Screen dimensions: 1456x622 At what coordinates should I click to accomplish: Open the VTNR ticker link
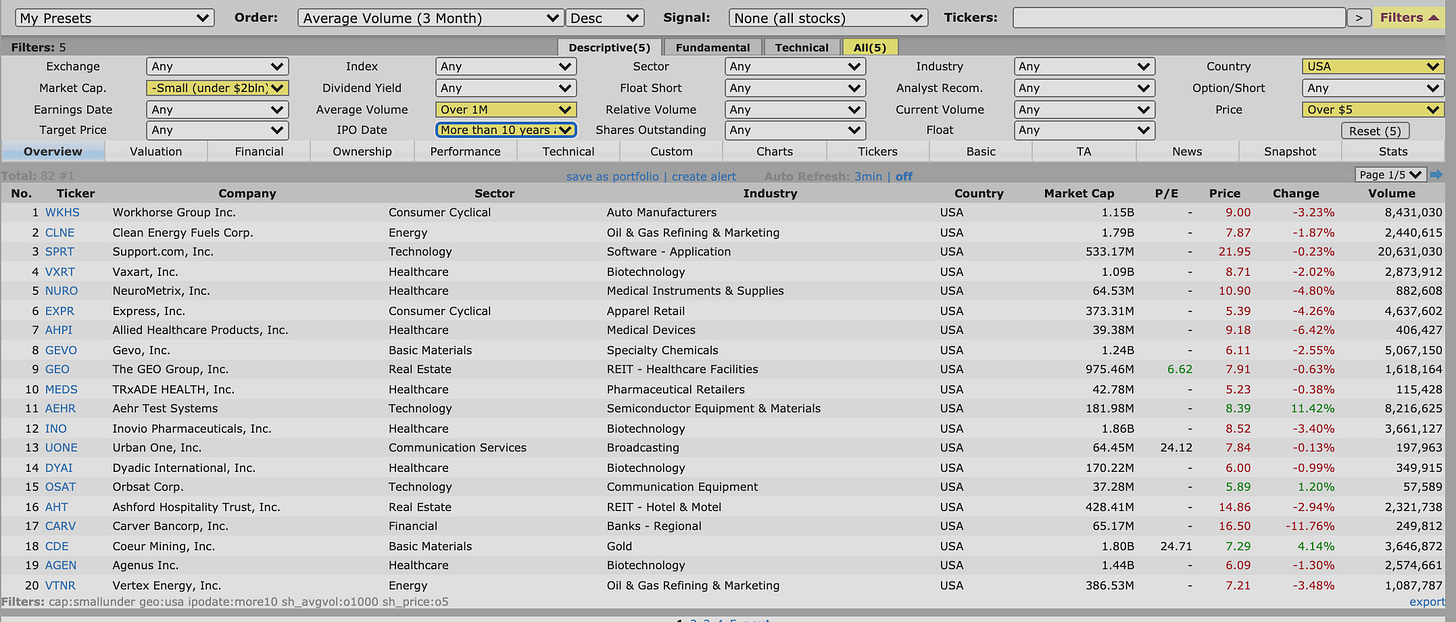click(x=60, y=585)
